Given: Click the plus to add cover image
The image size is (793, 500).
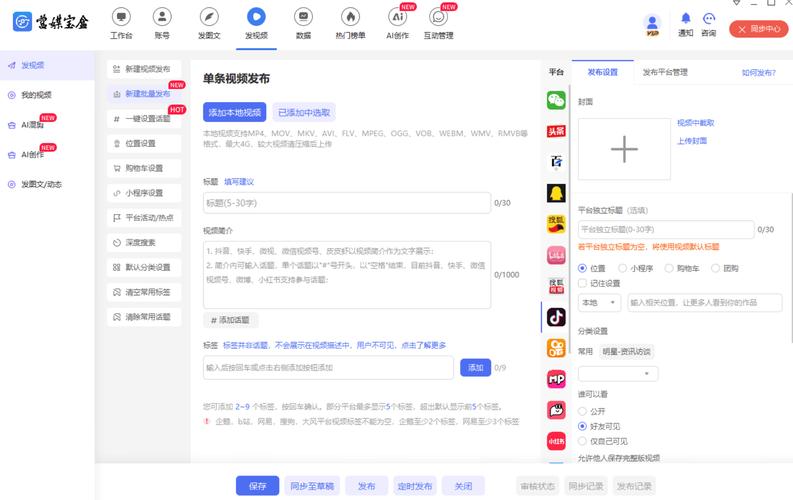Looking at the screenshot, I should click(x=624, y=149).
